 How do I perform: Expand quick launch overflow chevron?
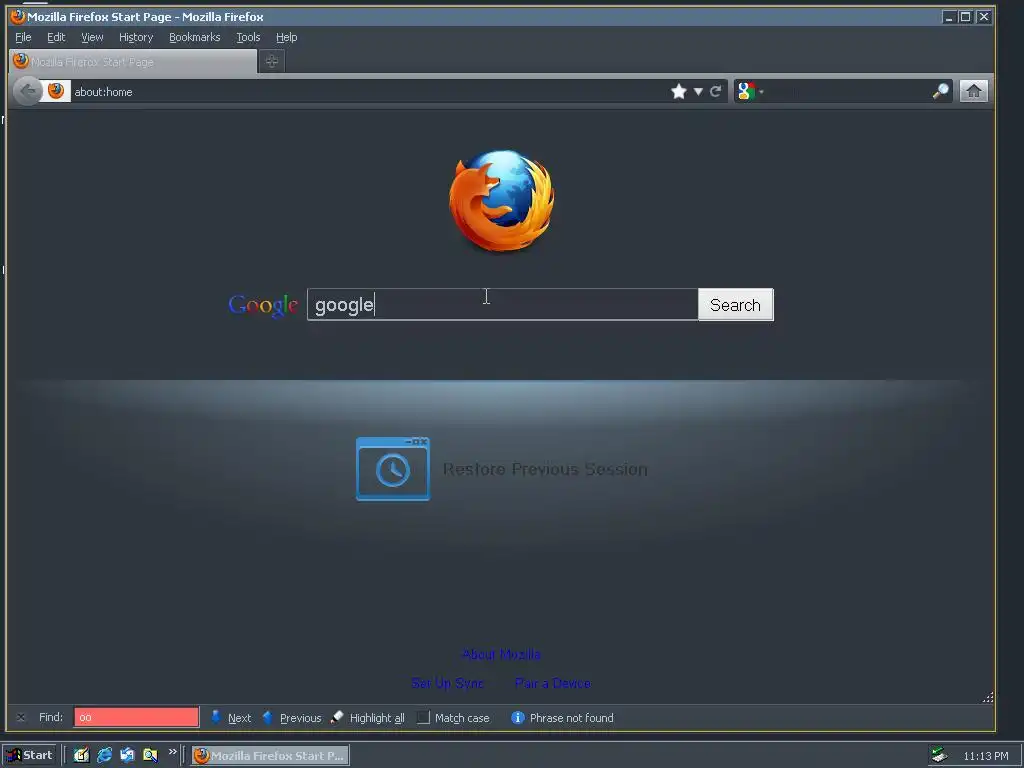tap(172, 752)
